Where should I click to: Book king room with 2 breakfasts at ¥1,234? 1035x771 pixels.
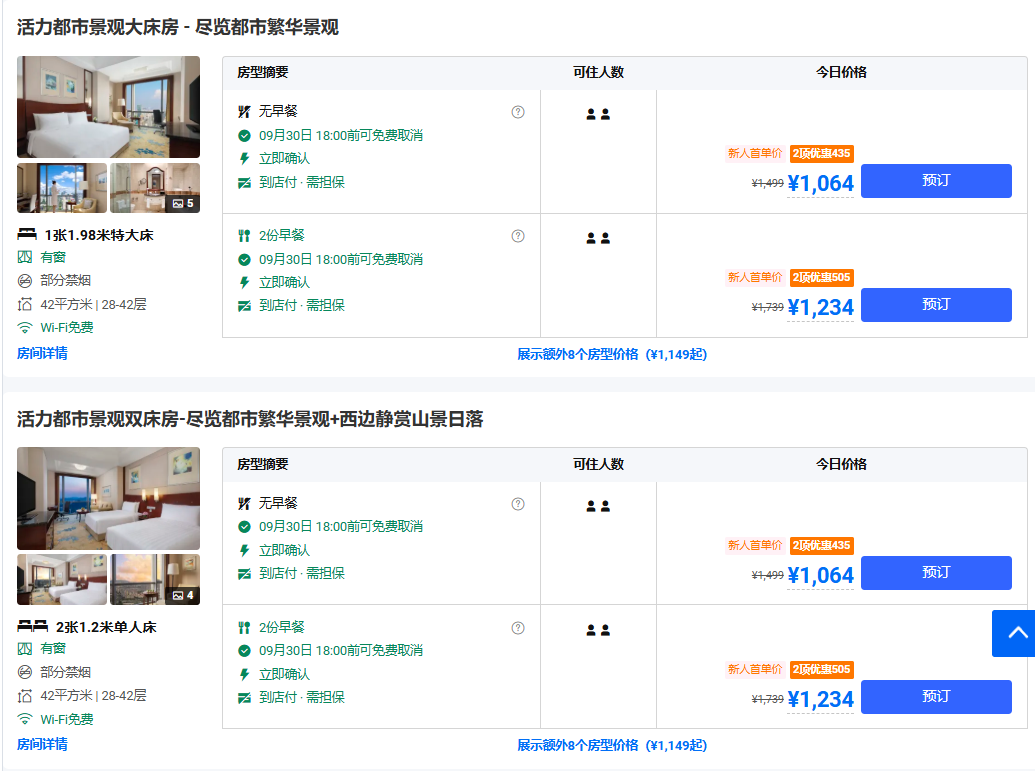[x=935, y=305]
